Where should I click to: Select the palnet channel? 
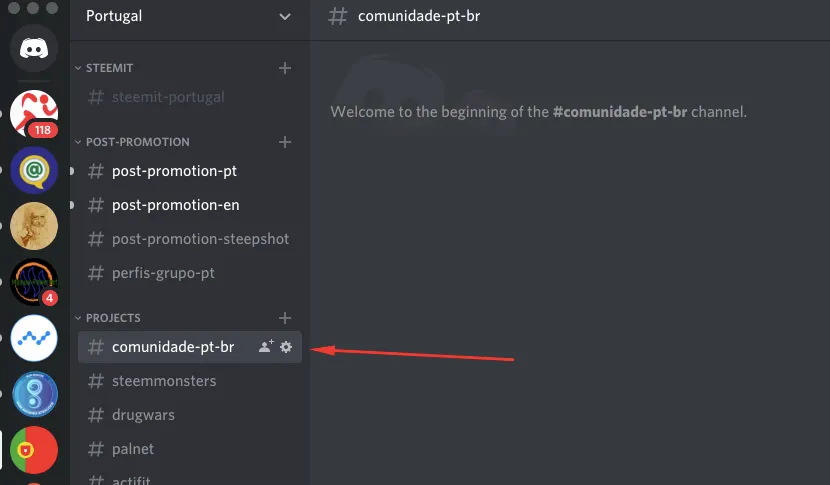coord(133,449)
